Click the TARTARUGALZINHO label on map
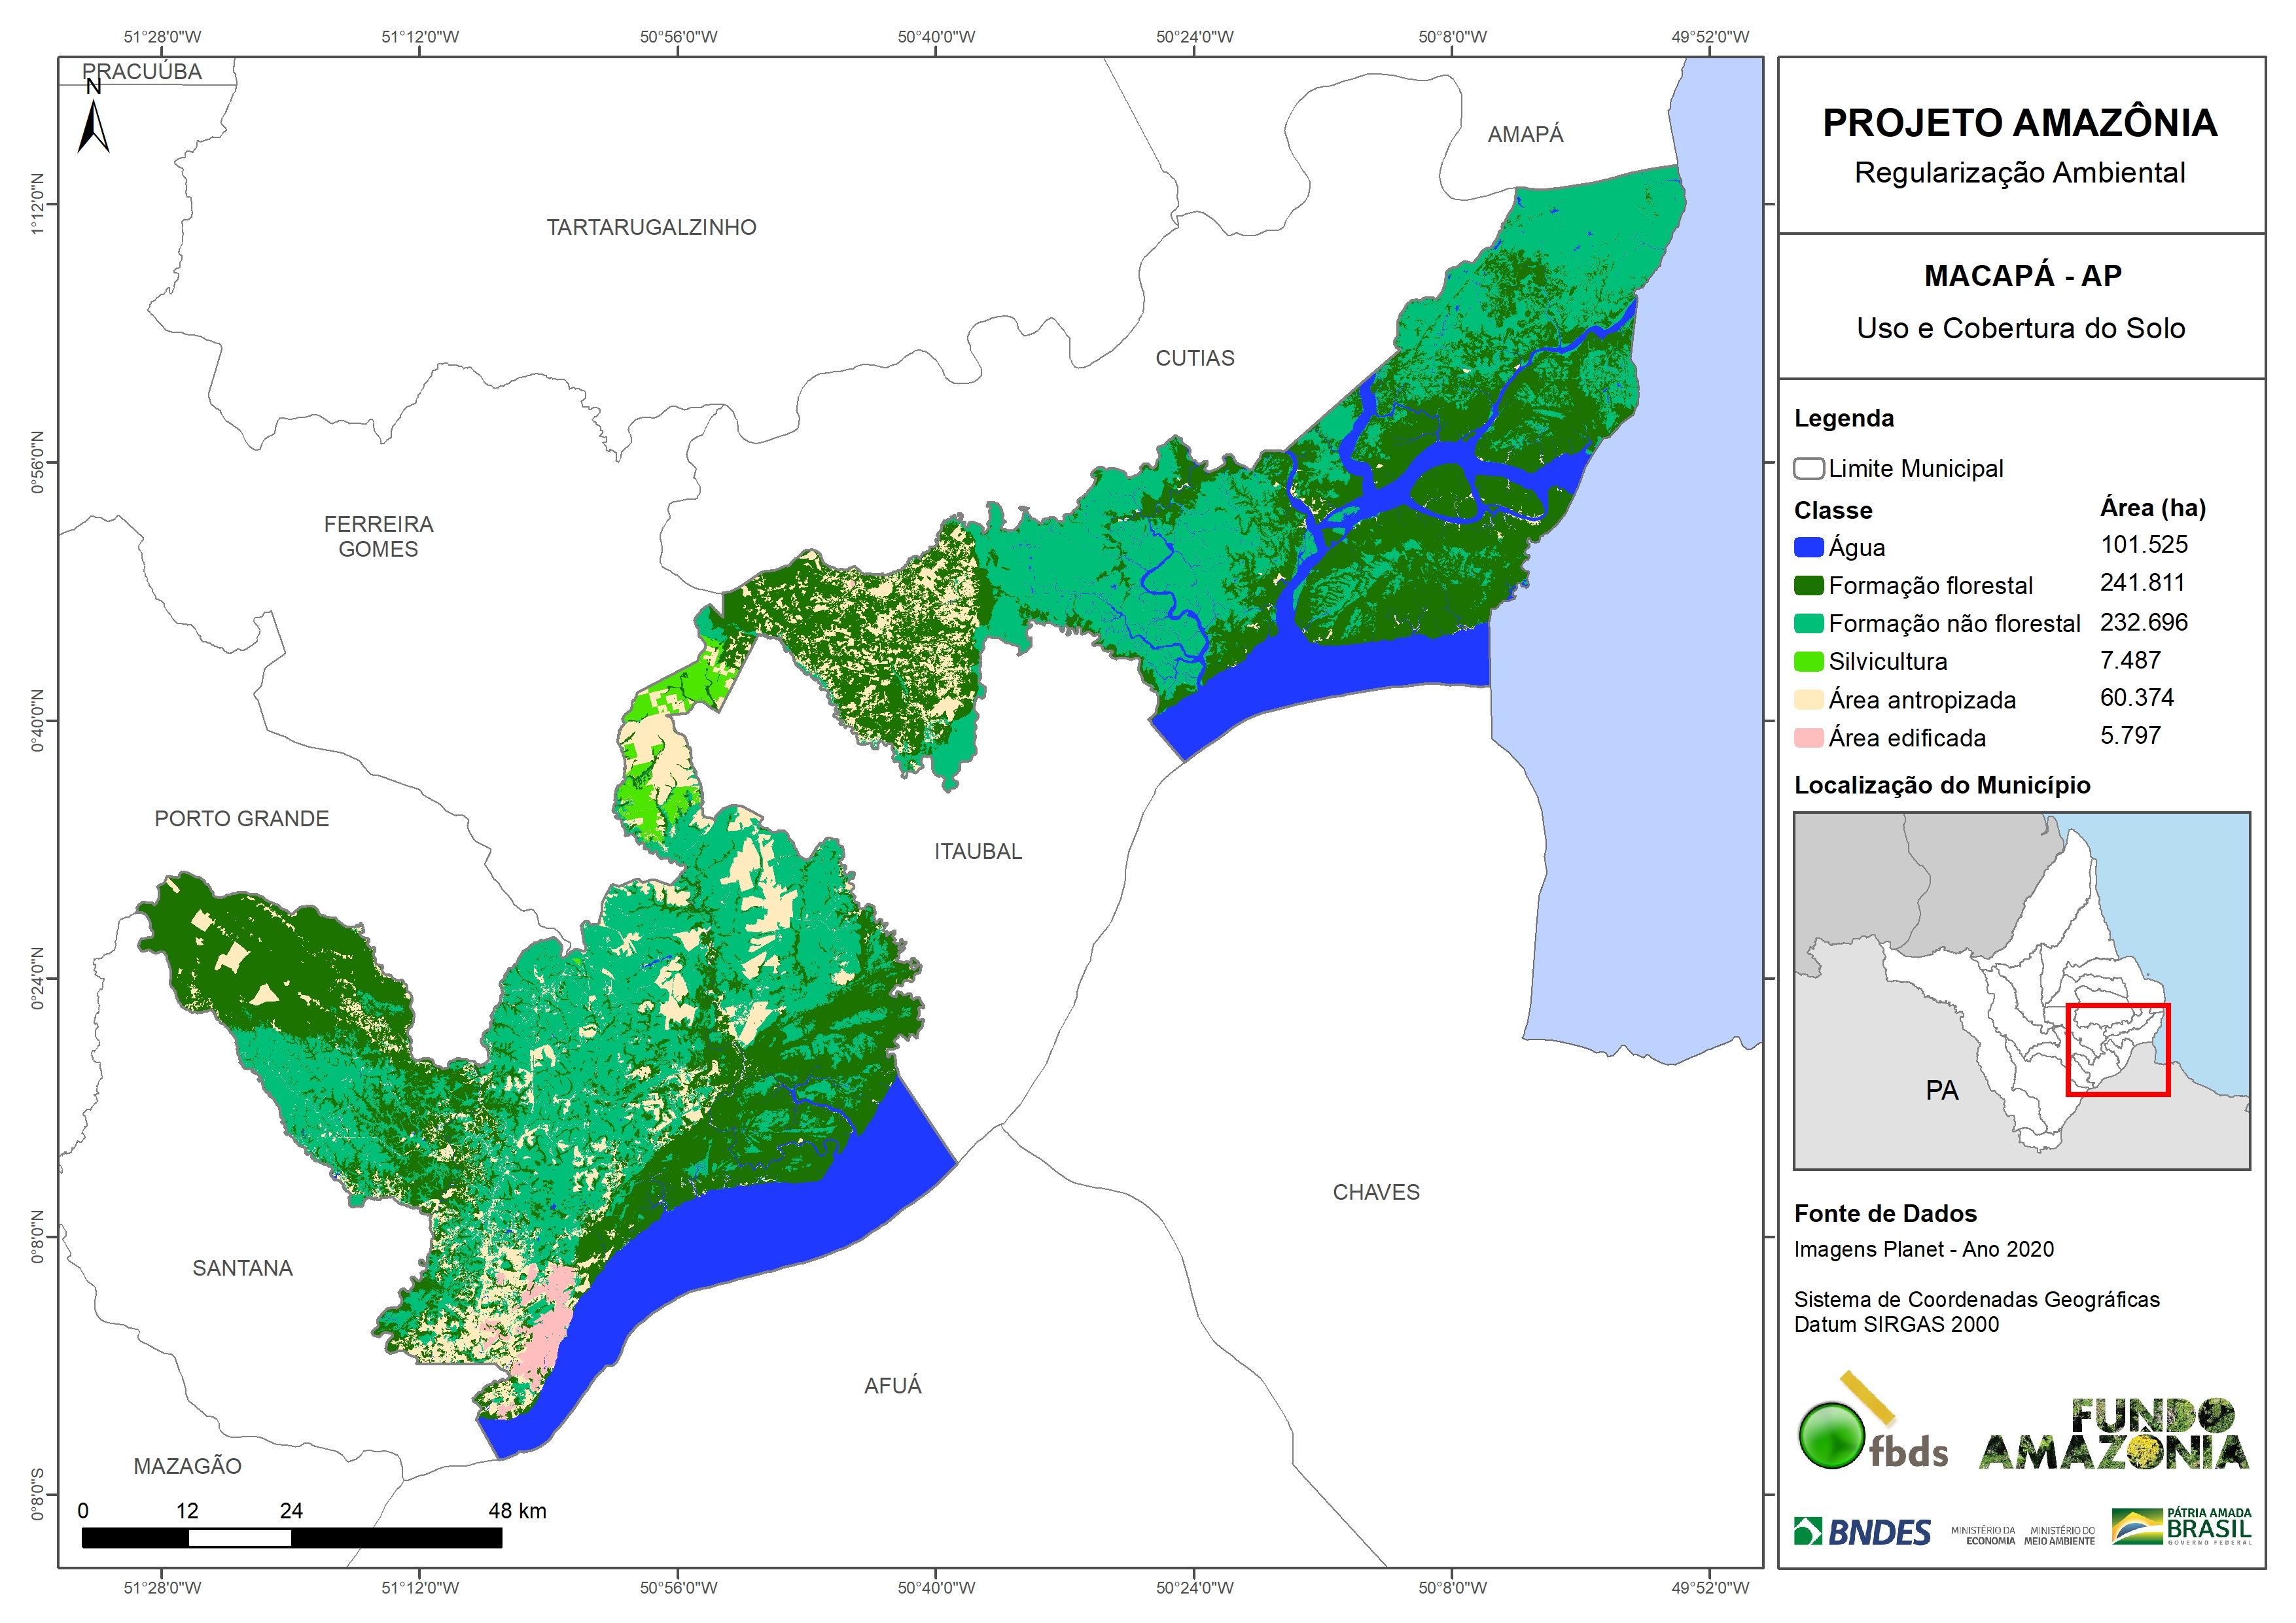 coord(651,228)
